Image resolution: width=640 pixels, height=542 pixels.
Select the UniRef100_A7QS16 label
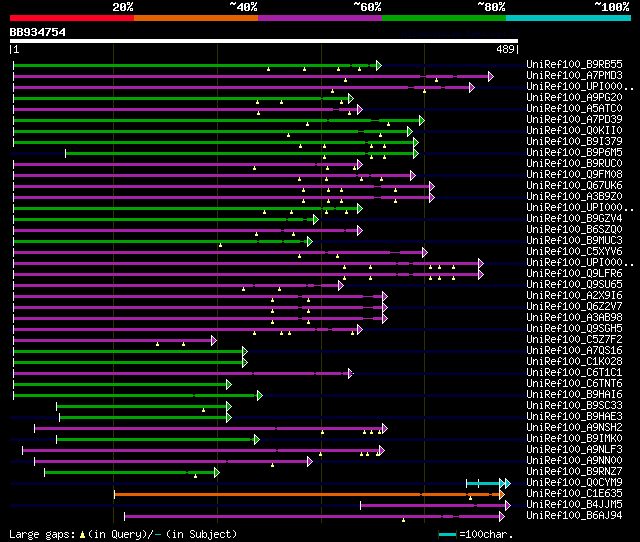(574, 351)
